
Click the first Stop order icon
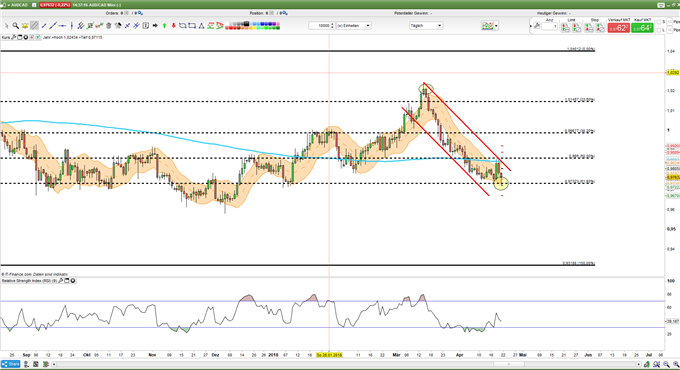[x=589, y=28]
